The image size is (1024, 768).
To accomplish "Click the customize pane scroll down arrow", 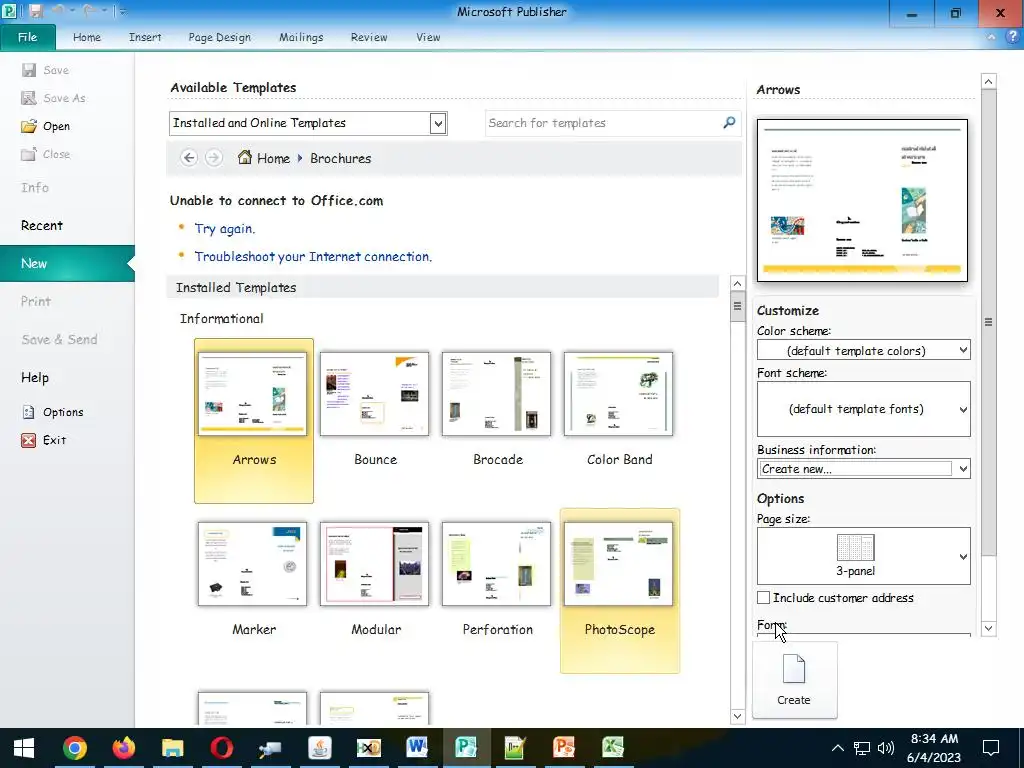I will coord(989,628).
